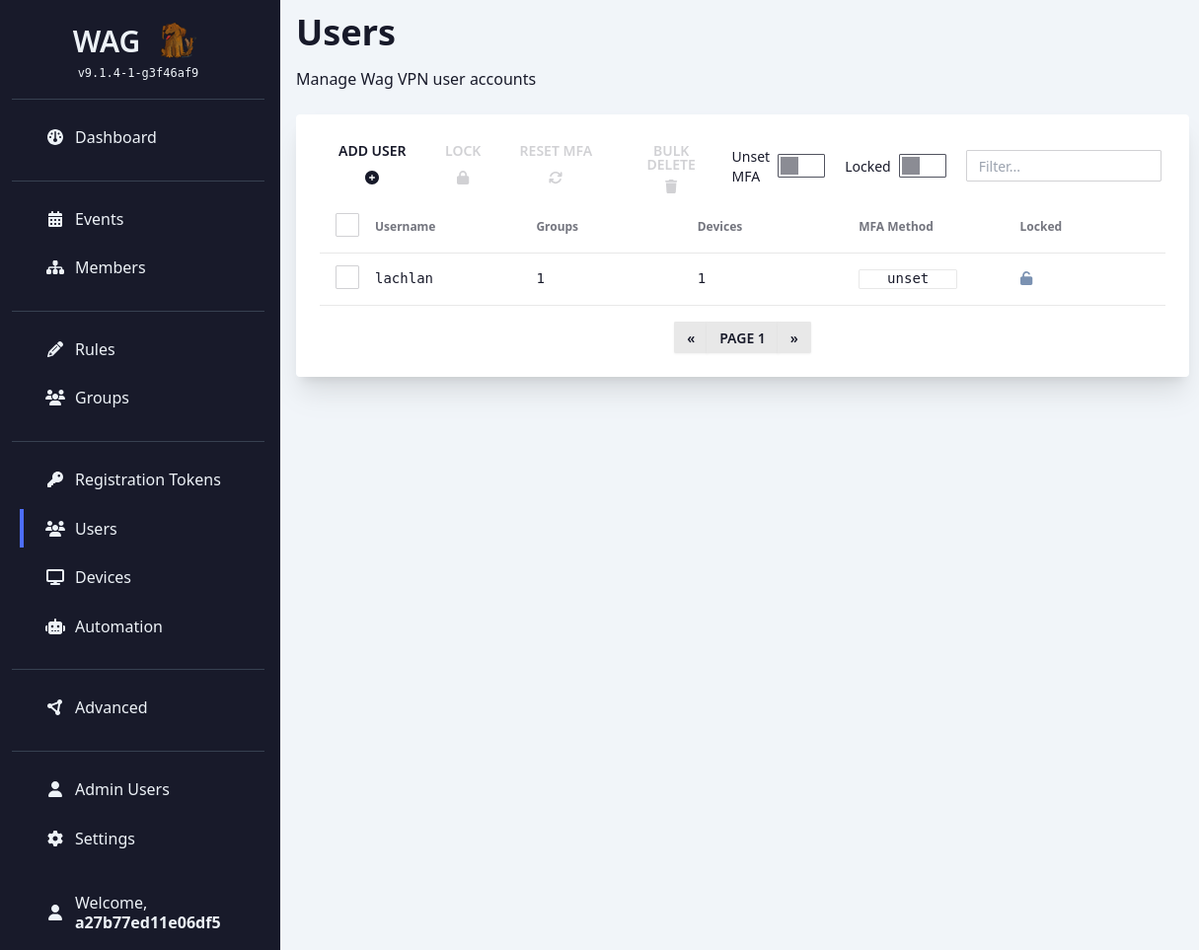Click the unlocked padlock icon for lachlan

tap(1026, 279)
